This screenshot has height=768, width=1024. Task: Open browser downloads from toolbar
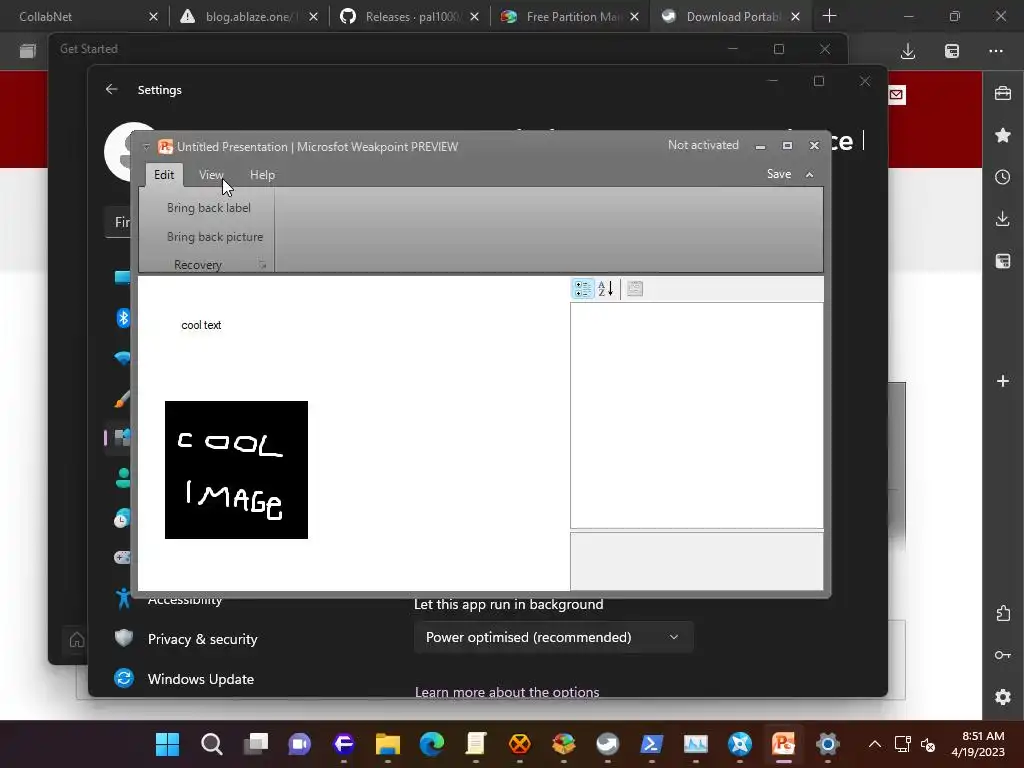908,51
